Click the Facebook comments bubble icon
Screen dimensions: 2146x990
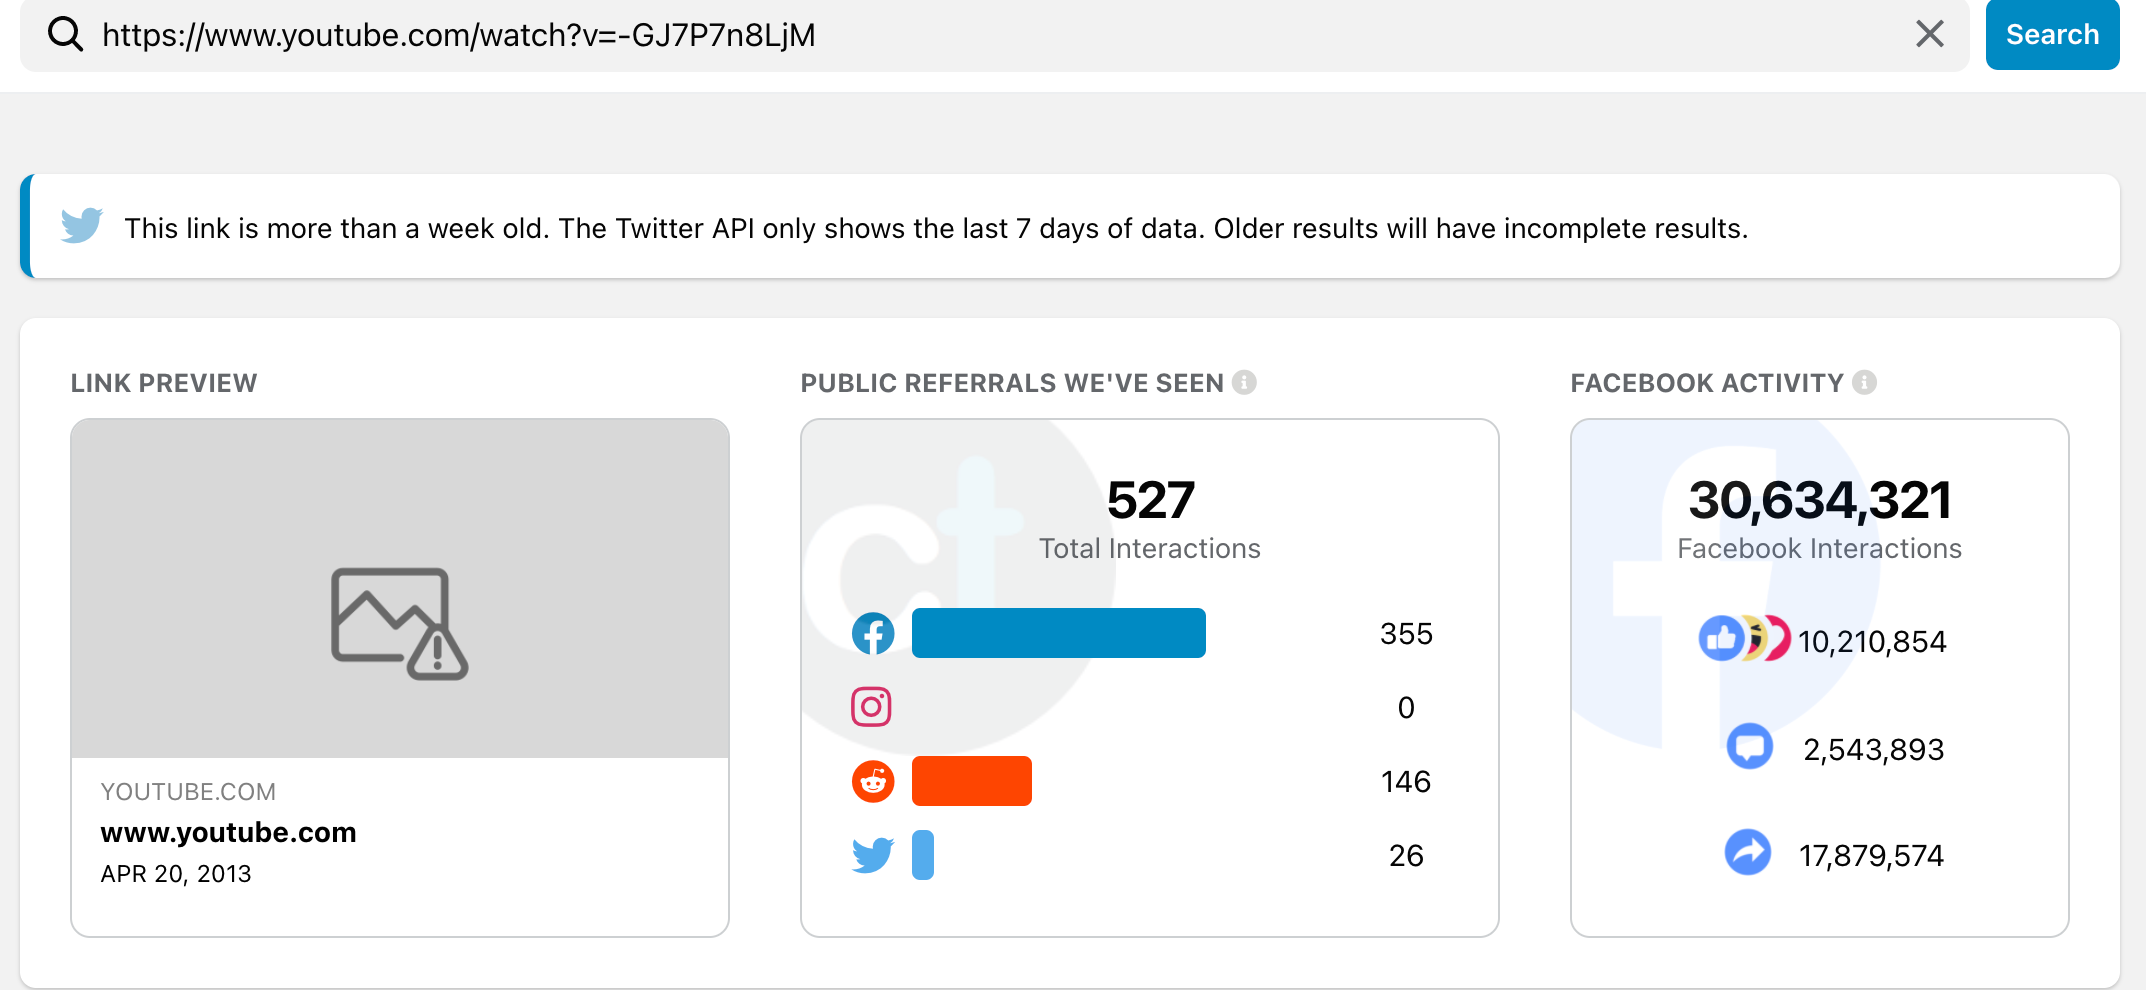1749,747
